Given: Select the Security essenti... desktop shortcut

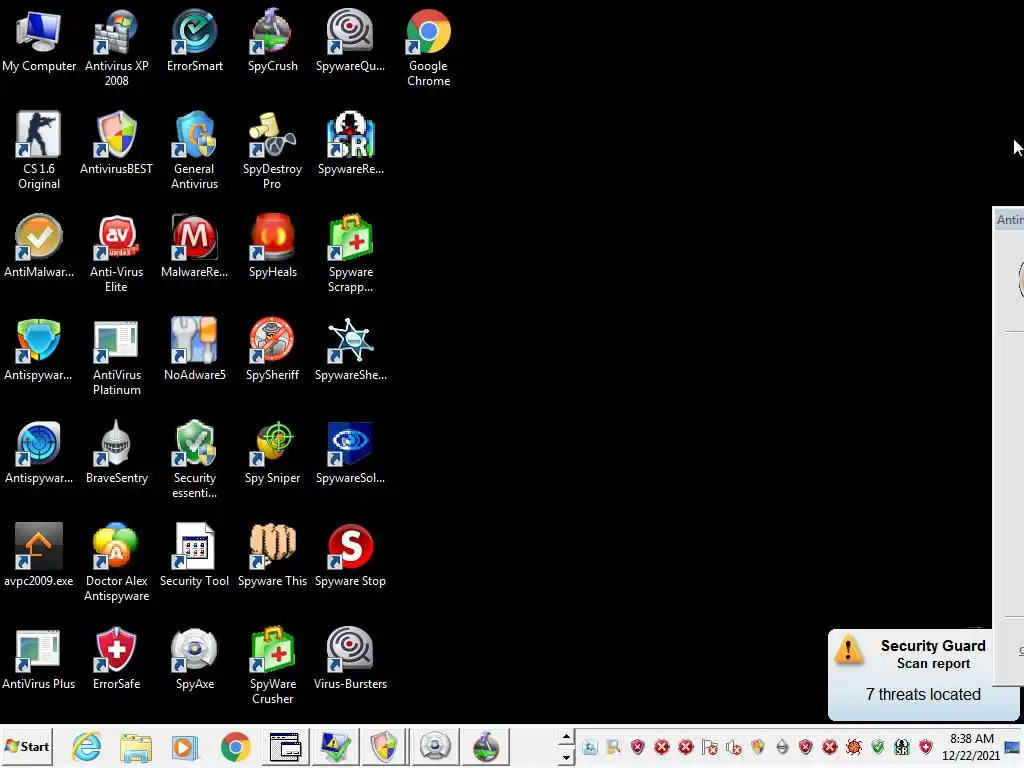Looking at the screenshot, I should tap(195, 460).
